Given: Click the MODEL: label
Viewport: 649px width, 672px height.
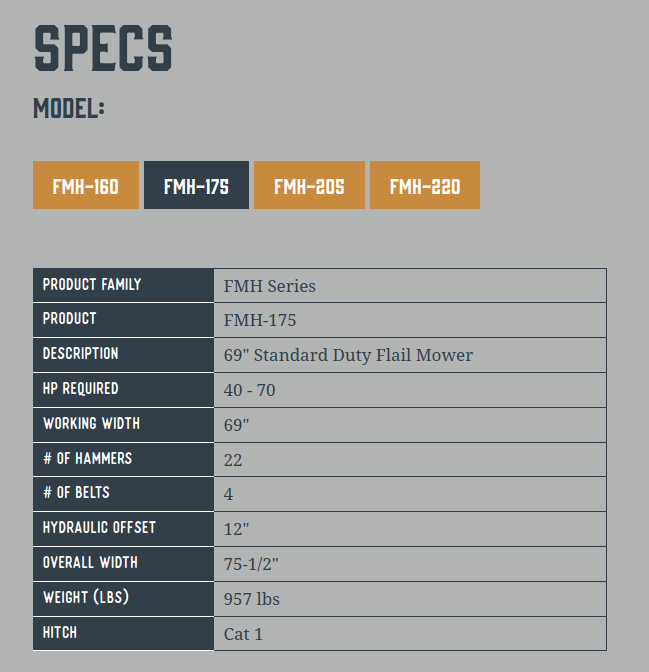Looking at the screenshot, I should 69,108.
